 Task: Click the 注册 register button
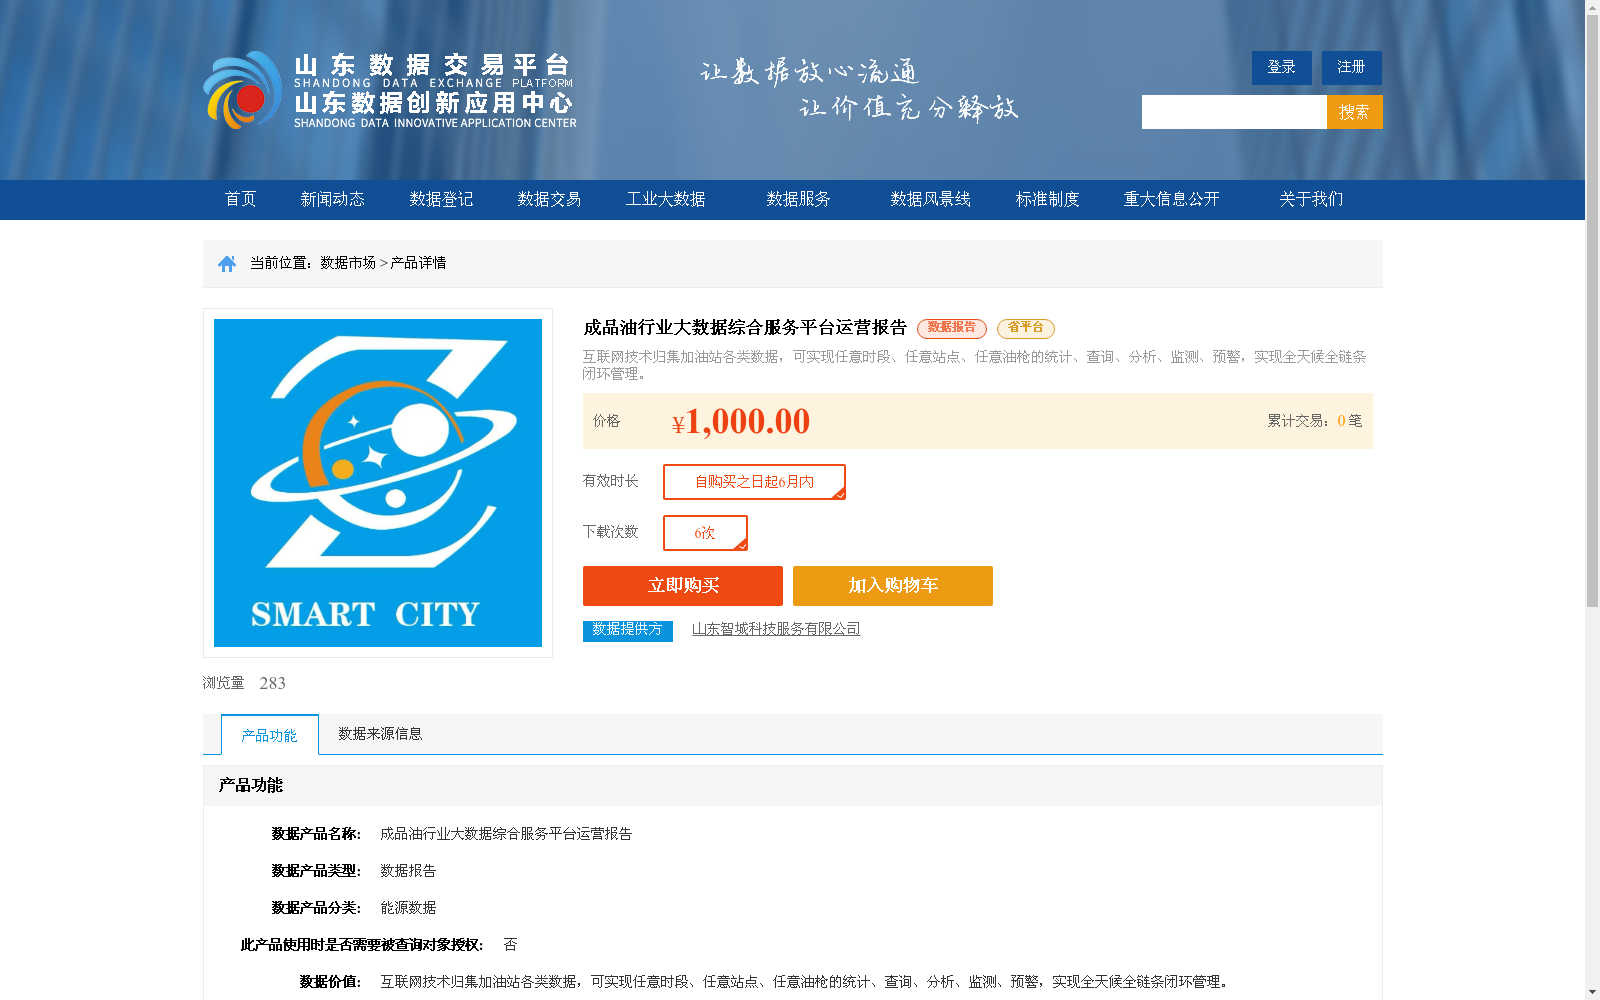(x=1352, y=67)
